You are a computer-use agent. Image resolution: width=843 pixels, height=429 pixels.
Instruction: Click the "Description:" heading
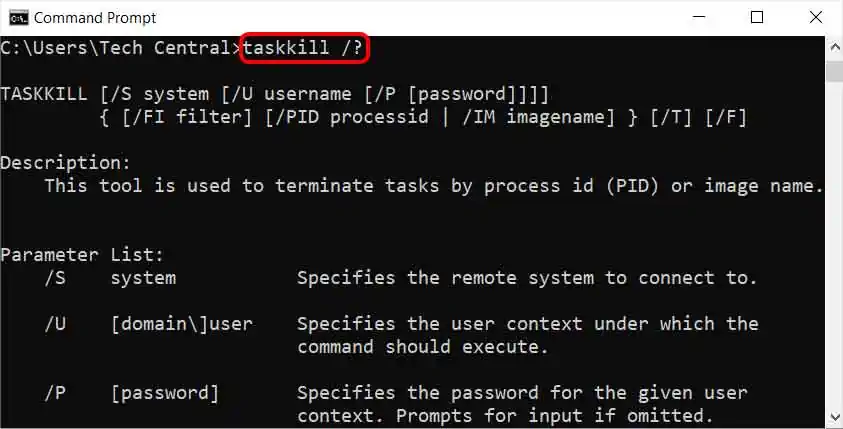pos(66,162)
